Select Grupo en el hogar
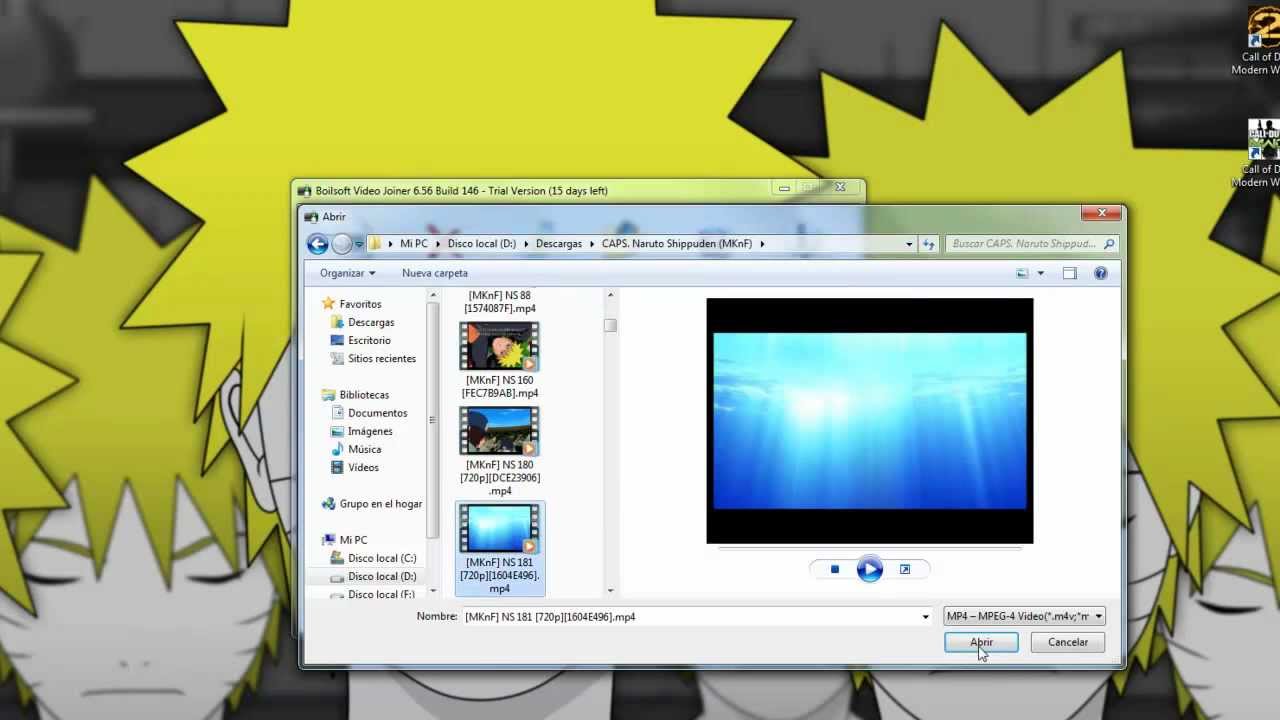Image resolution: width=1280 pixels, height=720 pixels. tap(380, 504)
